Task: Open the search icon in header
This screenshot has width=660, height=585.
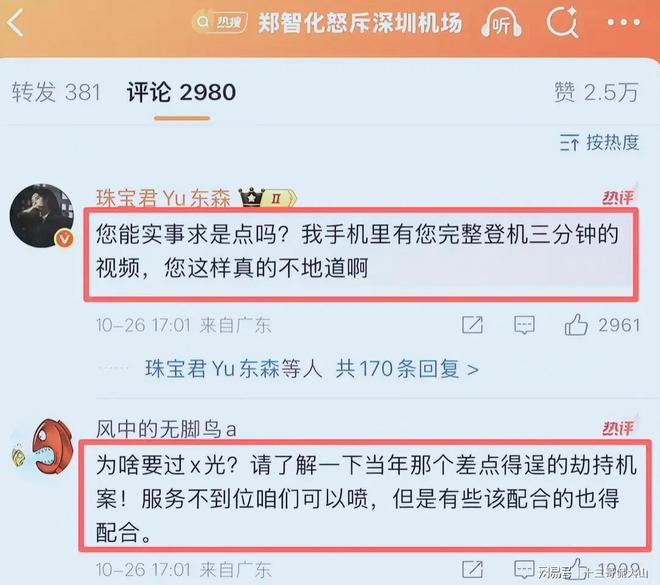Action: [562, 24]
